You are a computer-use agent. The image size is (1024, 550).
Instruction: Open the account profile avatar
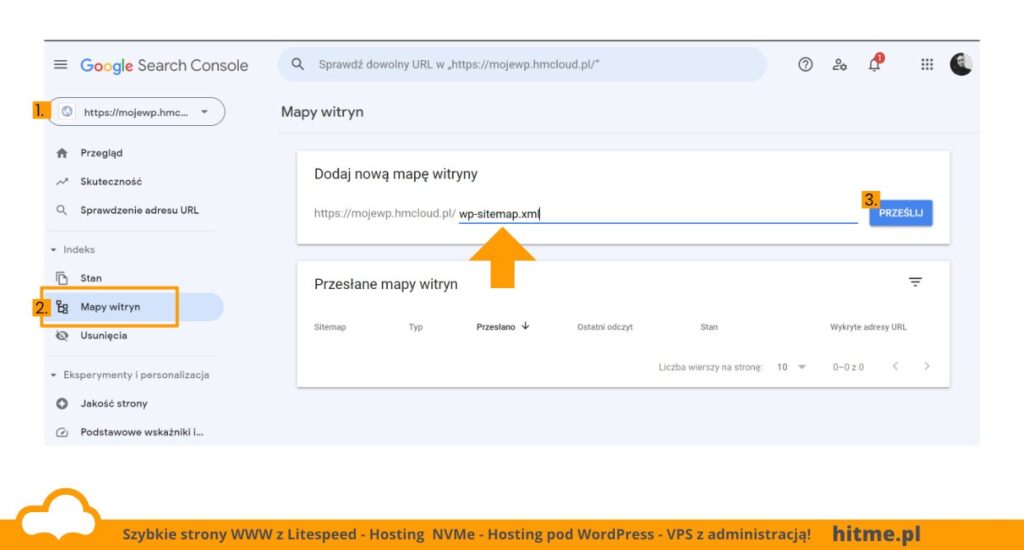pos(961,65)
